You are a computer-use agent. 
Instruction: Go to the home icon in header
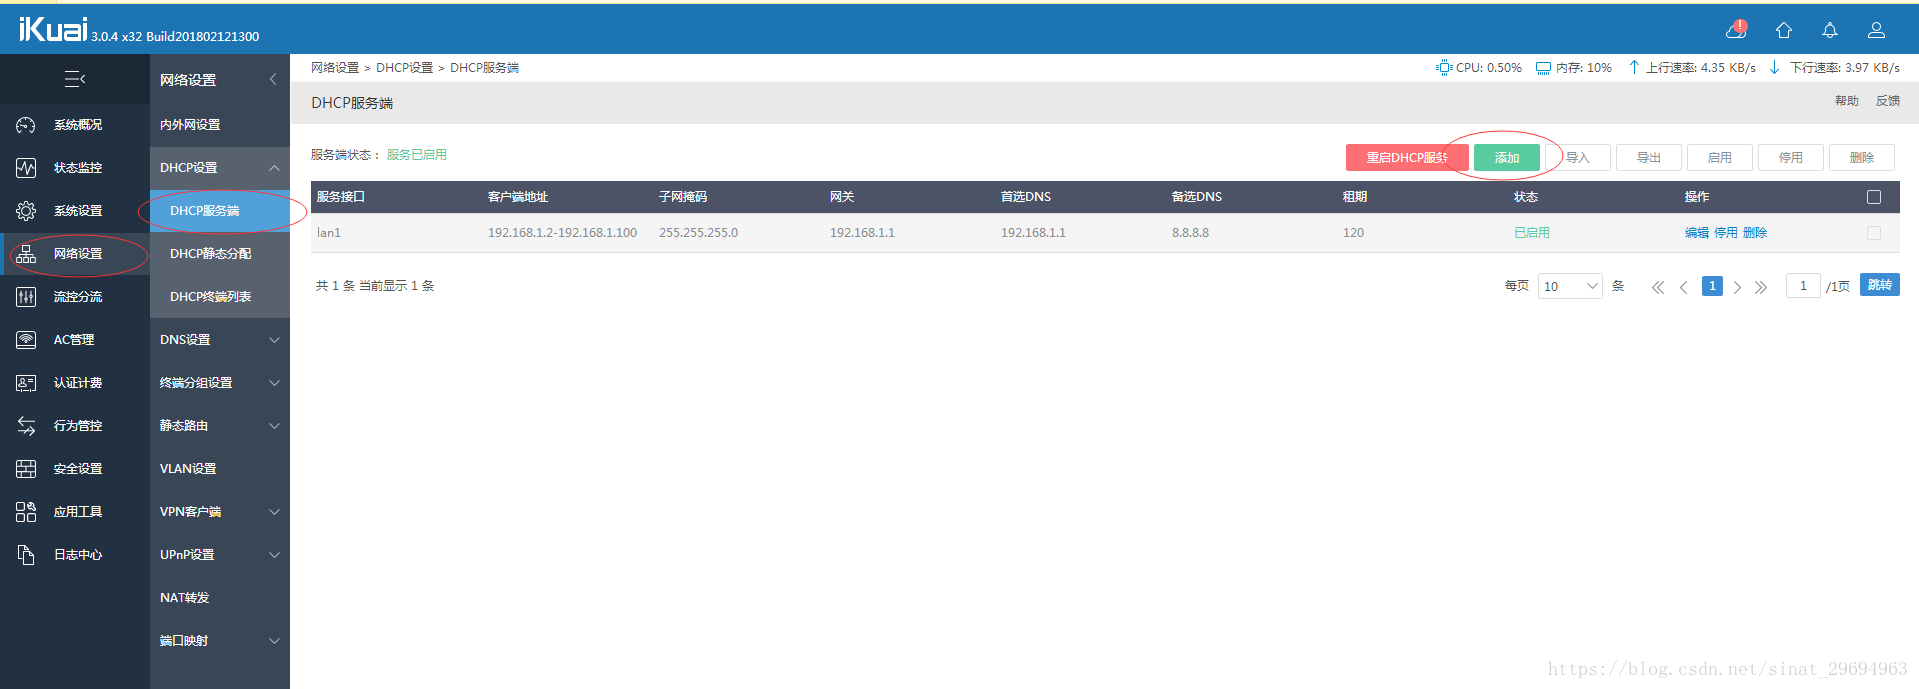(1783, 30)
